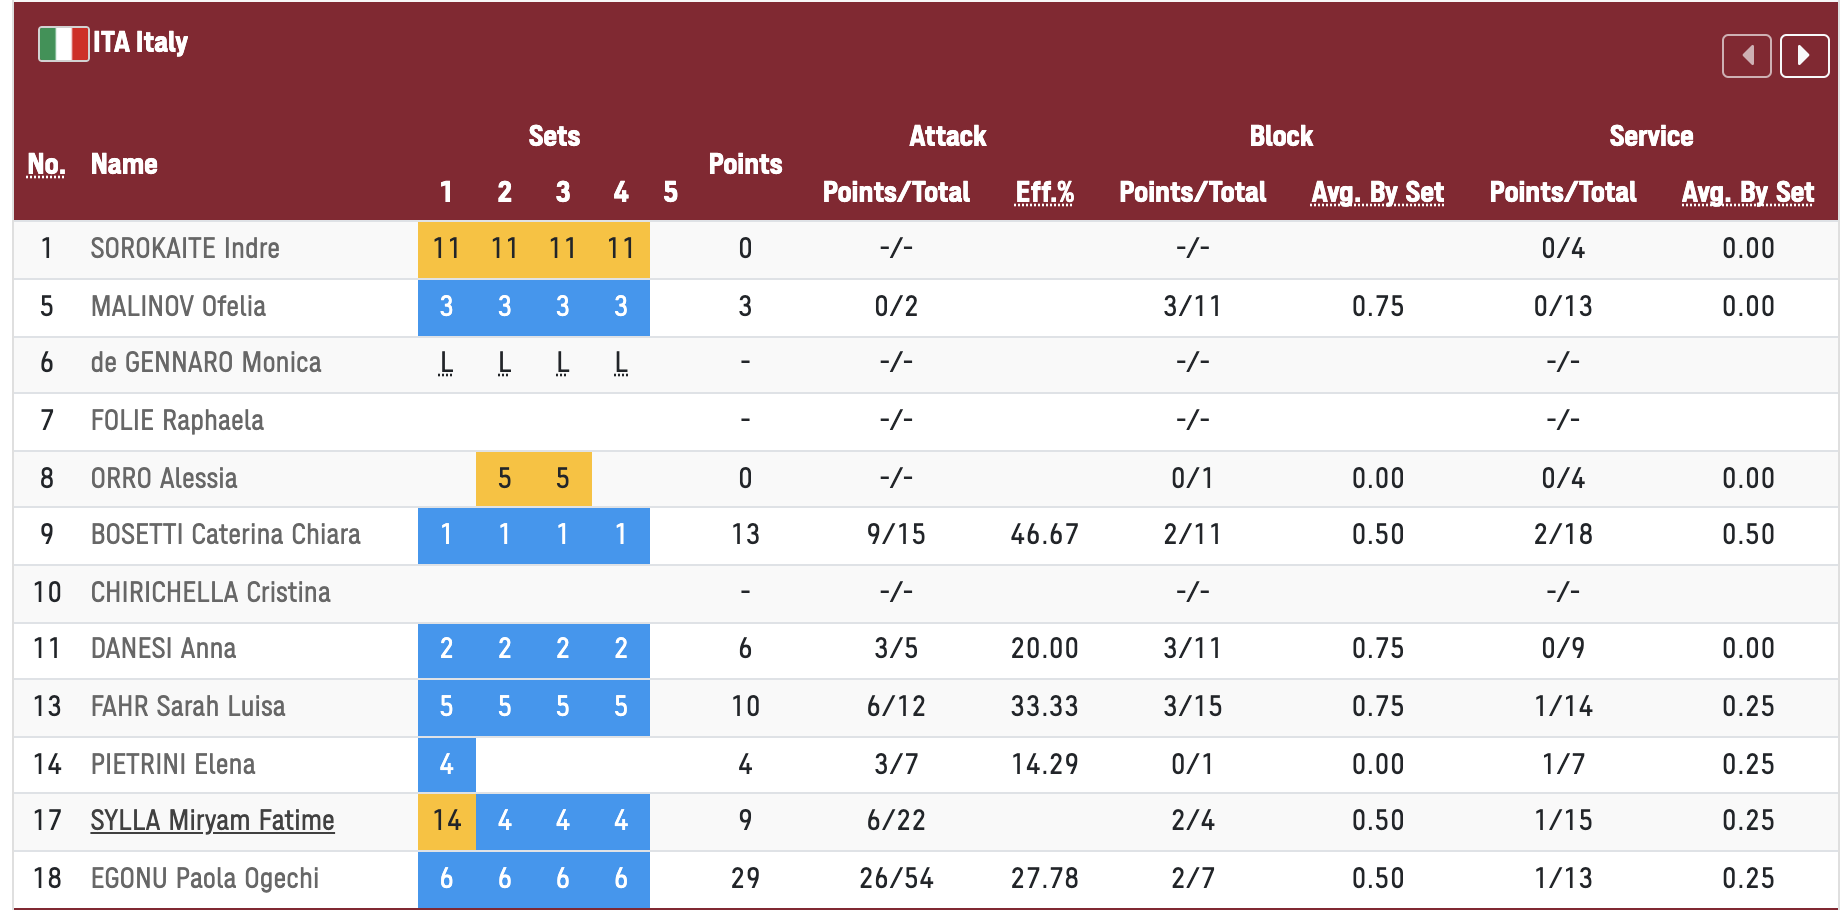Click the Sets column group header
Image resolution: width=1846 pixels, height=910 pixels.
point(554,136)
